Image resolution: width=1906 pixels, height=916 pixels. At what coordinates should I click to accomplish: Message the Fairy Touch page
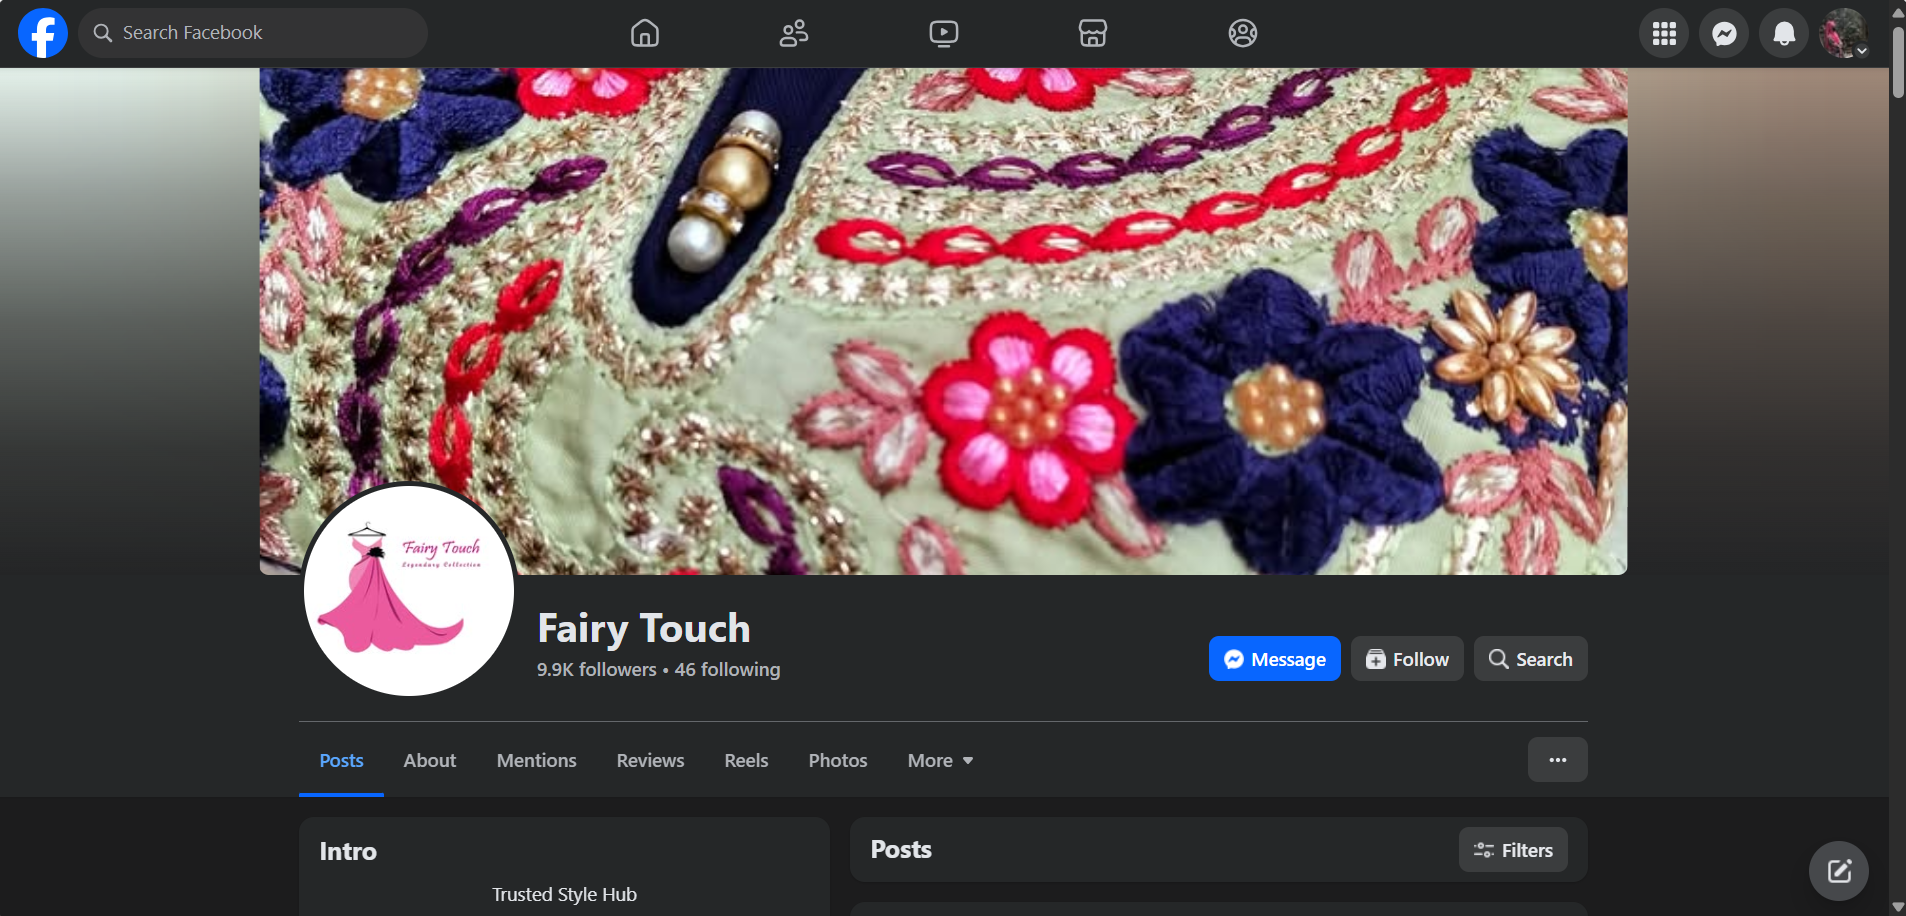tap(1274, 658)
